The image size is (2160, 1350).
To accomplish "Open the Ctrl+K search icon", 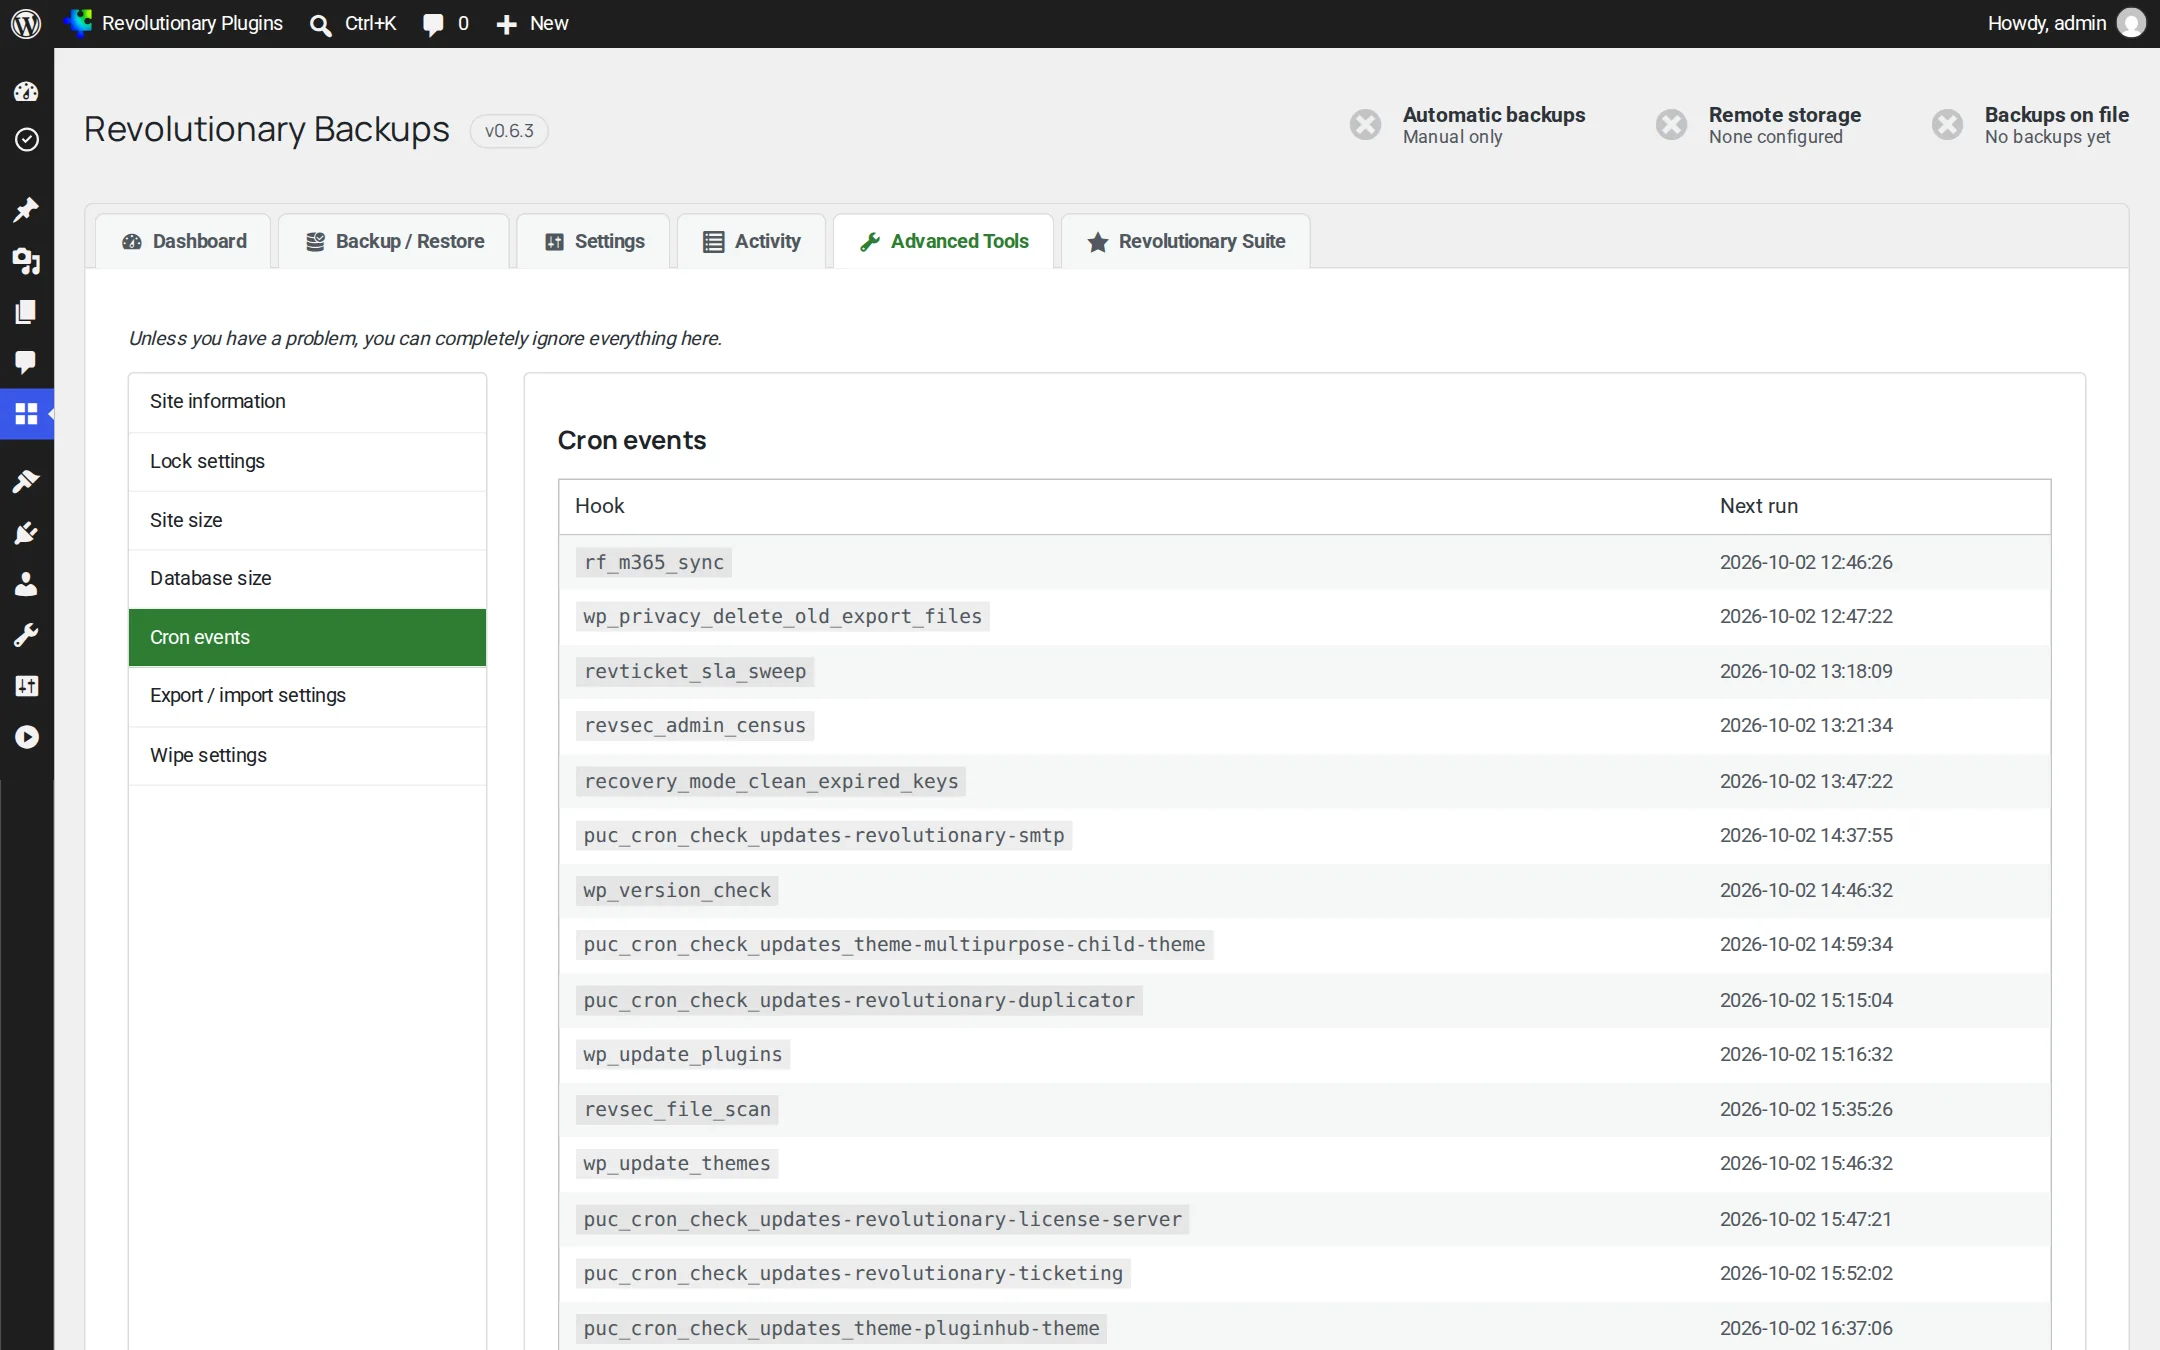I will (x=320, y=24).
